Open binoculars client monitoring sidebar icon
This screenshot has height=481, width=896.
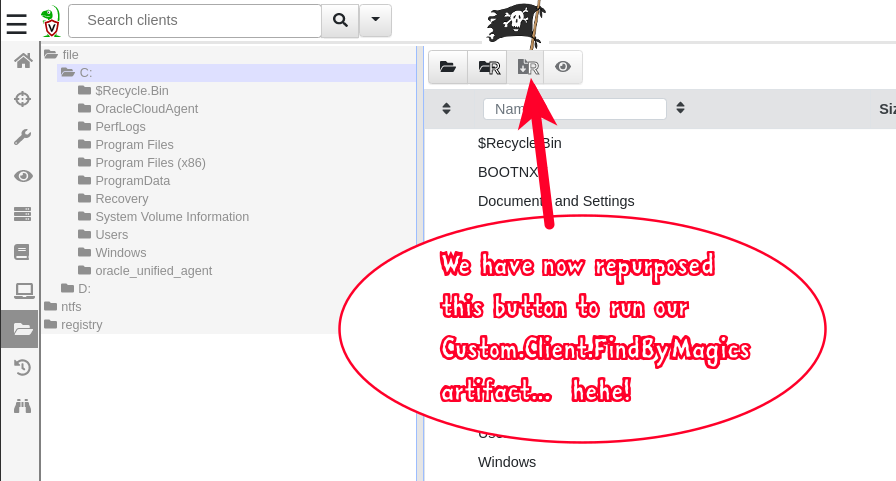22,405
